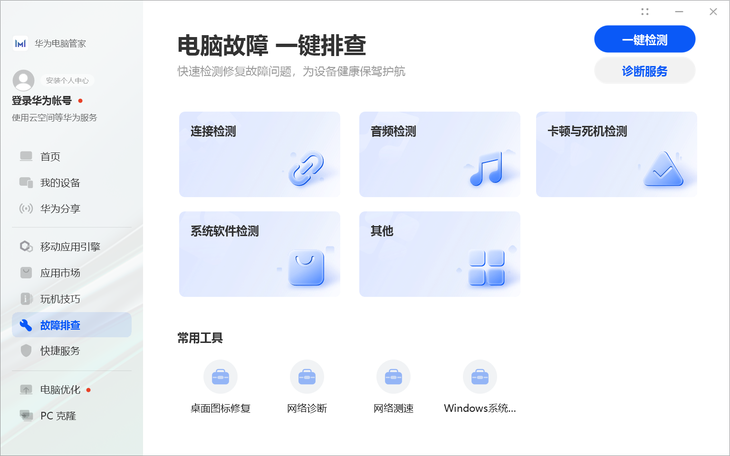730x456 pixels.
Task: Click the 移动应用引擎 icon
Action: 26,246
